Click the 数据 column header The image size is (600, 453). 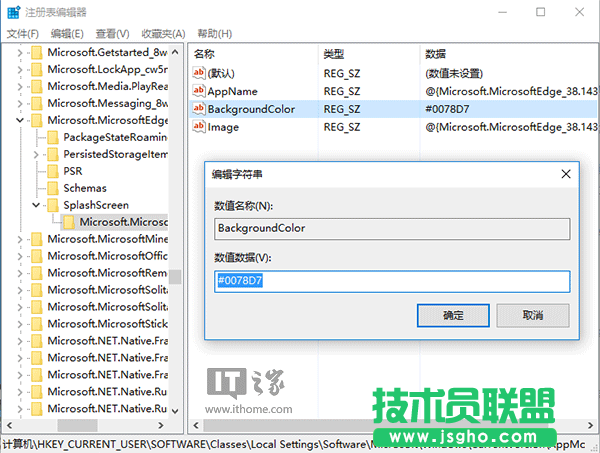[435, 54]
